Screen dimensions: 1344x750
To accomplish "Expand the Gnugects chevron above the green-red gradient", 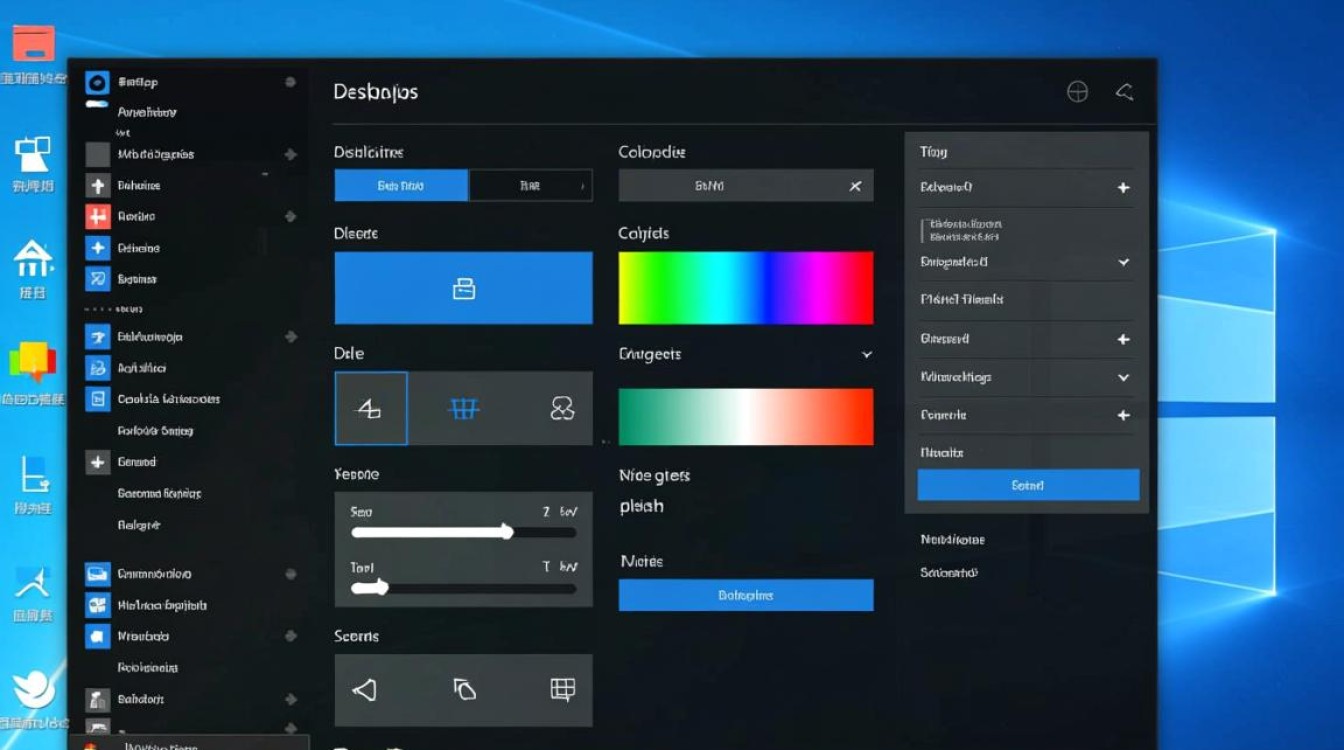I will click(x=866, y=355).
